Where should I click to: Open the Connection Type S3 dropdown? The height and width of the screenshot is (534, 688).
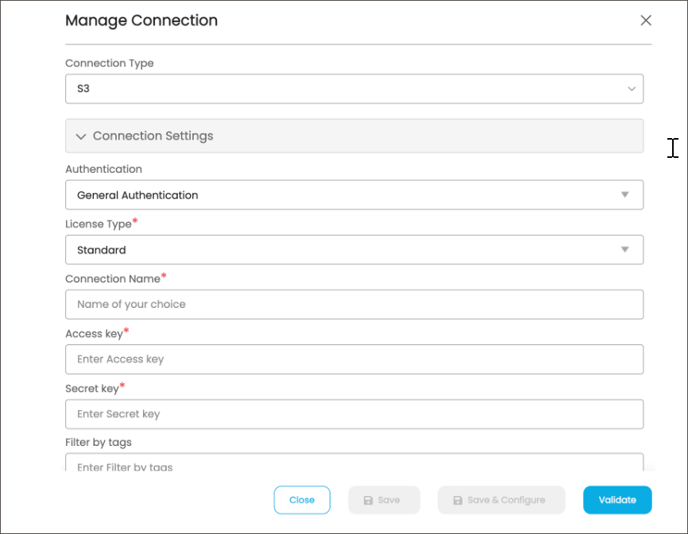pyautogui.click(x=354, y=89)
